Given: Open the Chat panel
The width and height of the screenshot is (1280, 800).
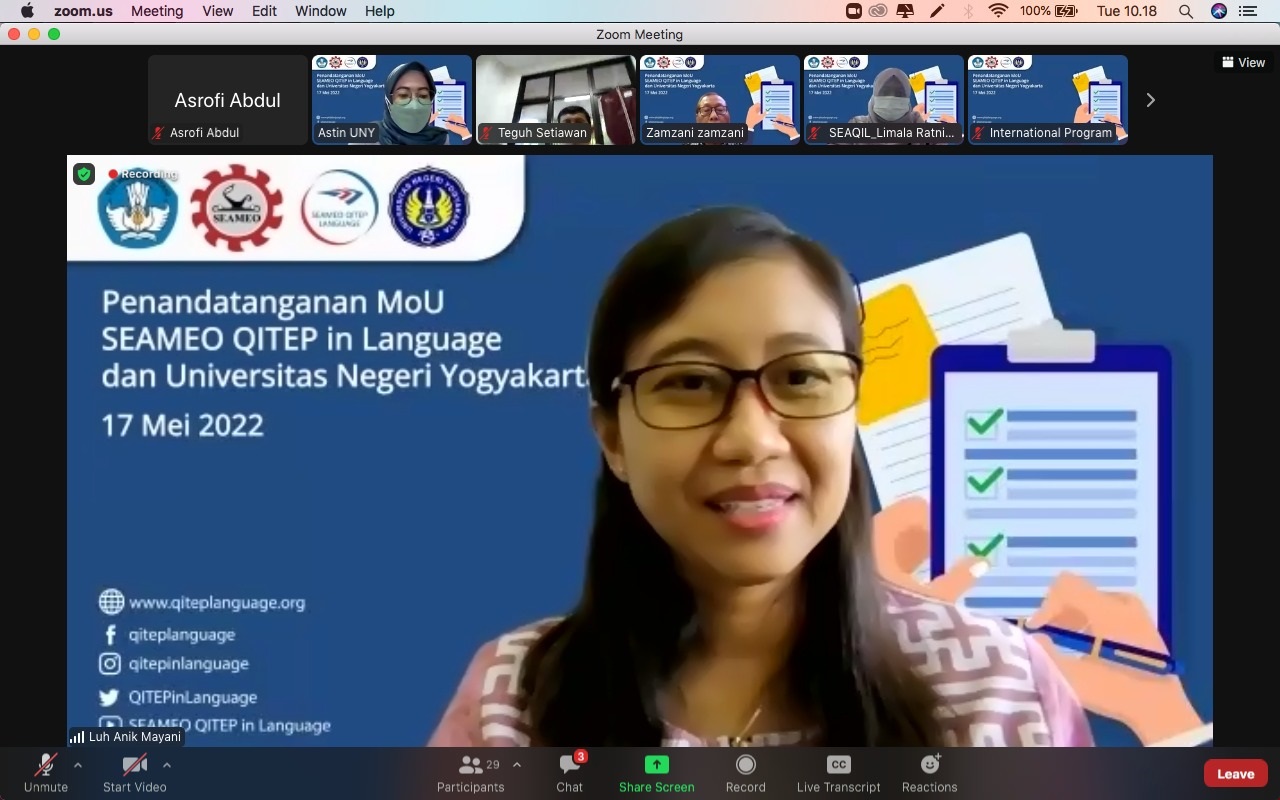Looking at the screenshot, I should [x=570, y=773].
